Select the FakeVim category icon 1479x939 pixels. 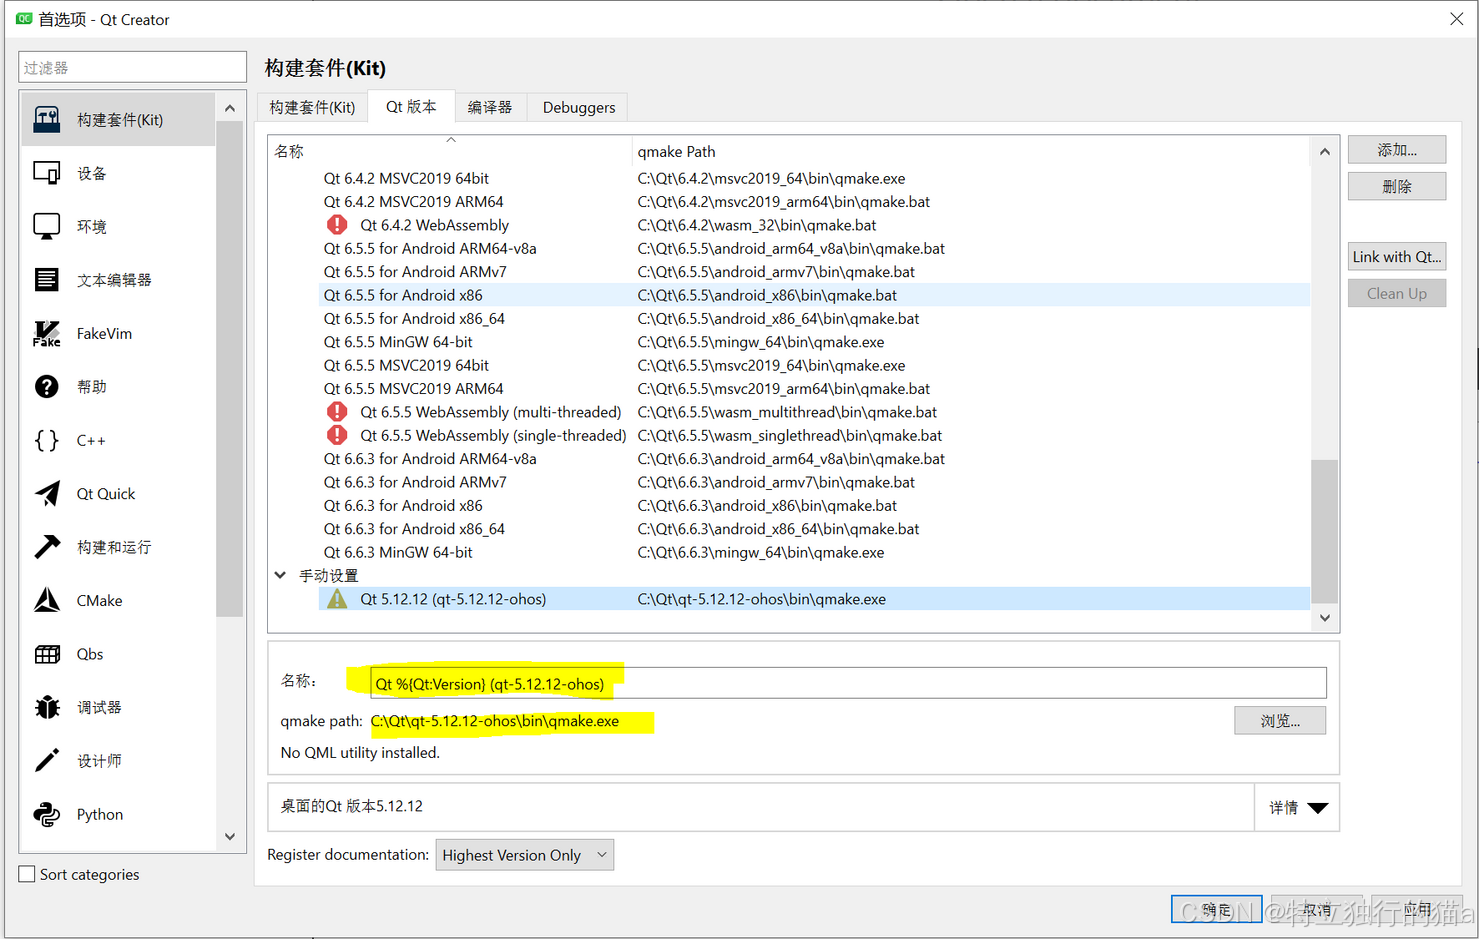(47, 333)
